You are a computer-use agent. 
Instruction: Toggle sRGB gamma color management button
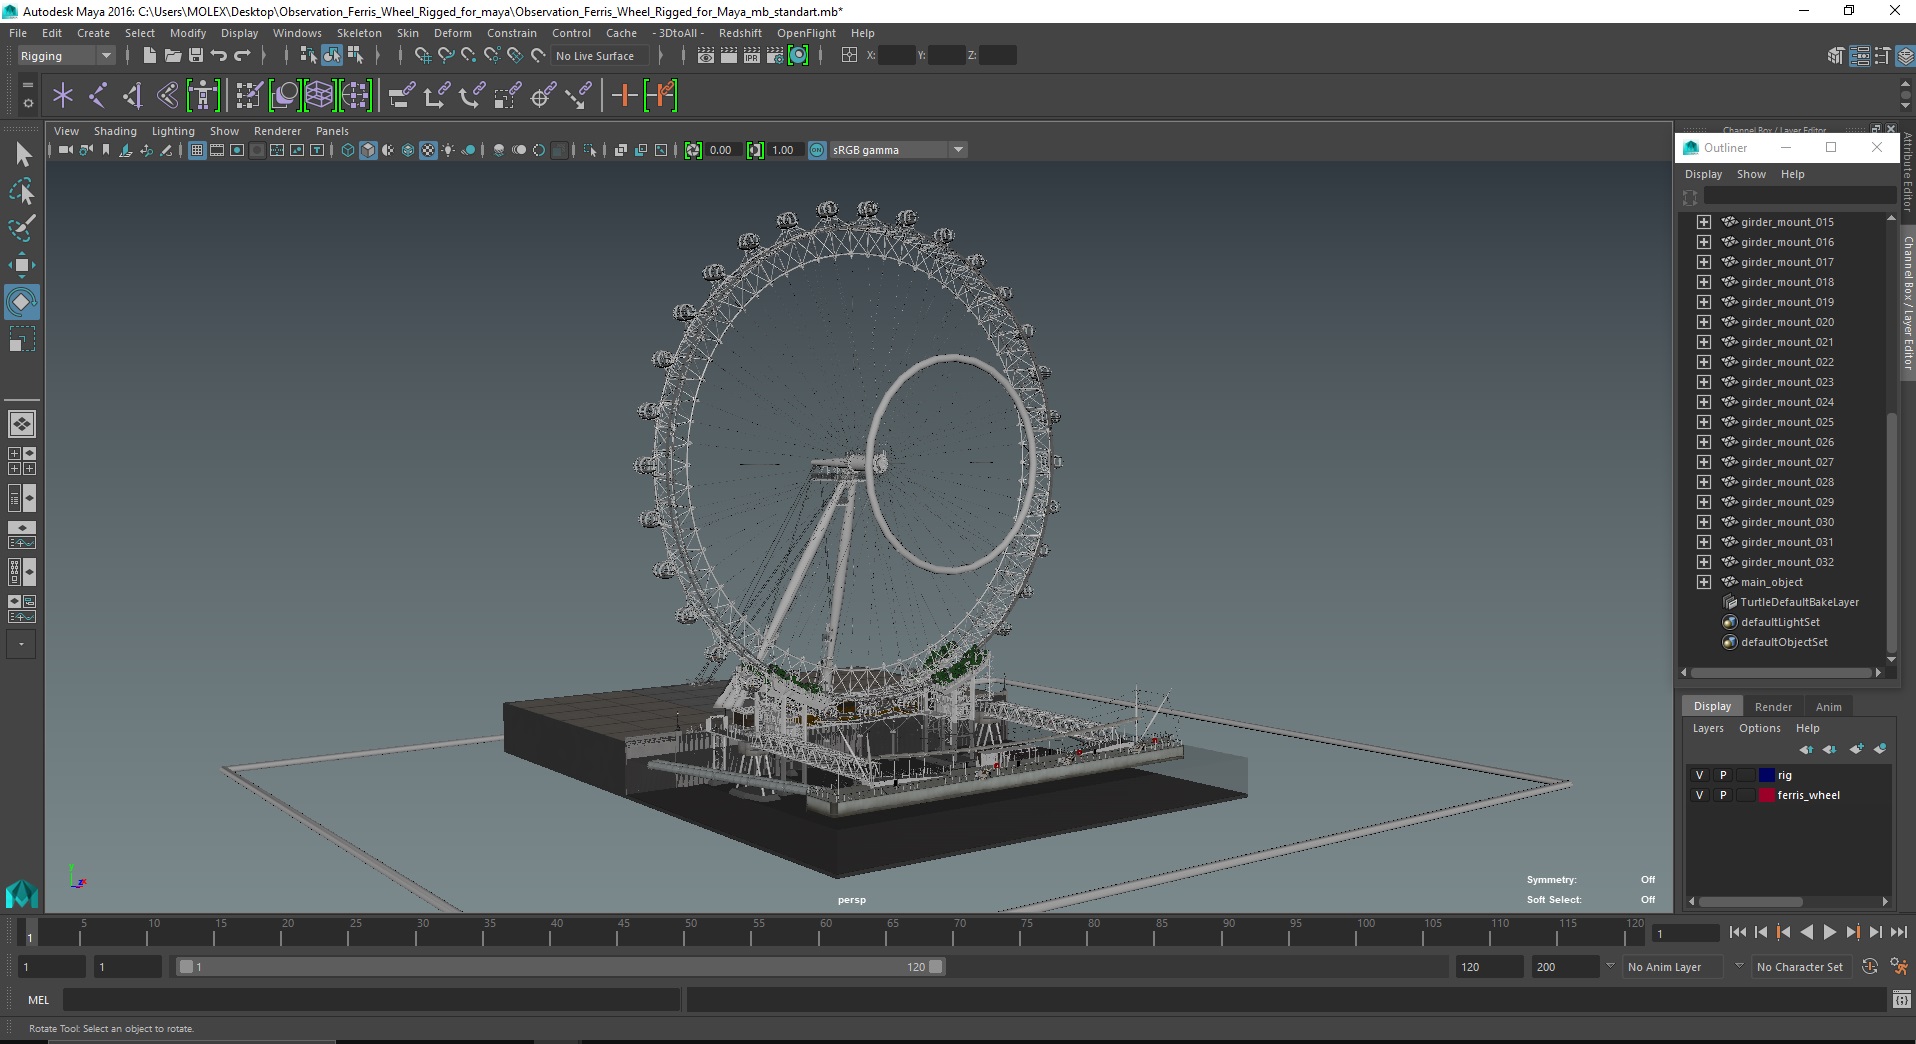click(x=817, y=150)
